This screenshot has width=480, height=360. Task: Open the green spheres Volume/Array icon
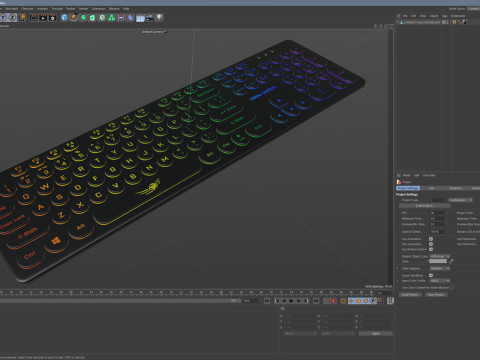111,17
